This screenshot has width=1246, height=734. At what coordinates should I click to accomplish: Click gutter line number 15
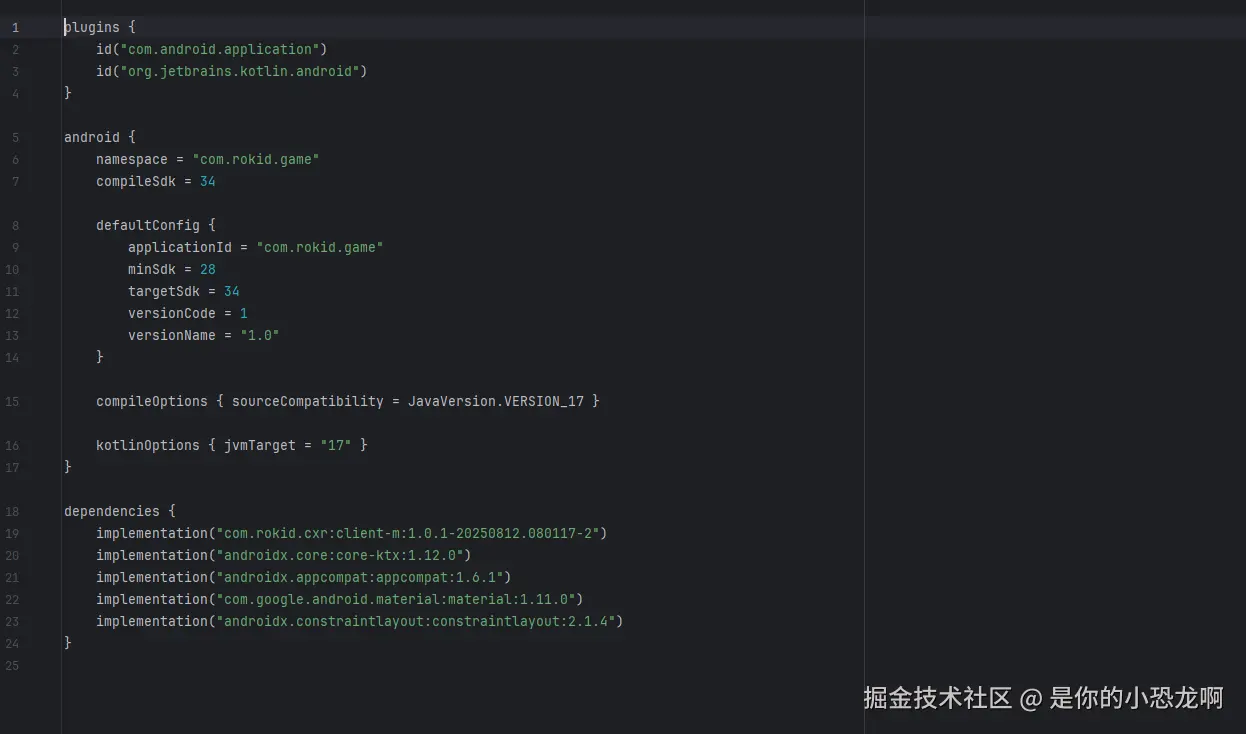(12, 401)
